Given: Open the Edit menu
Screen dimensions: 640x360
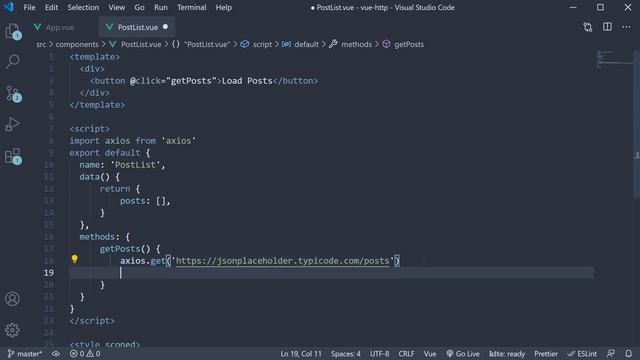Looking at the screenshot, I should tap(51, 7).
